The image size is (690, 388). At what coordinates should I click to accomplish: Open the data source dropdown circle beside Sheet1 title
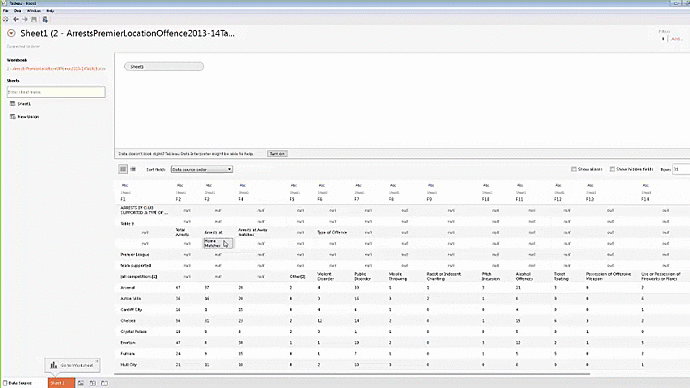coord(11,33)
